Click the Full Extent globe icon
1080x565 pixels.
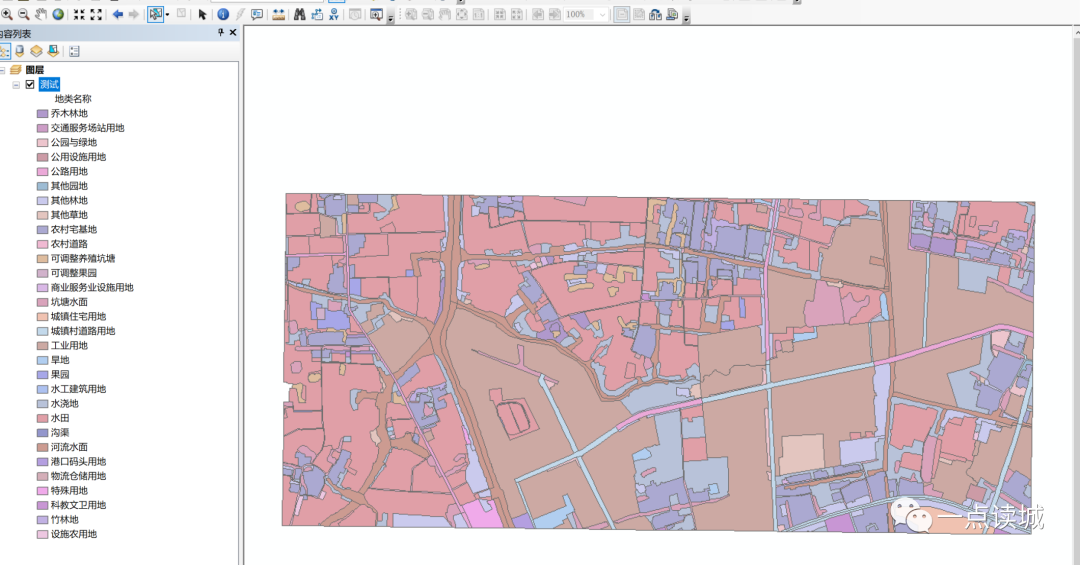click(x=58, y=15)
